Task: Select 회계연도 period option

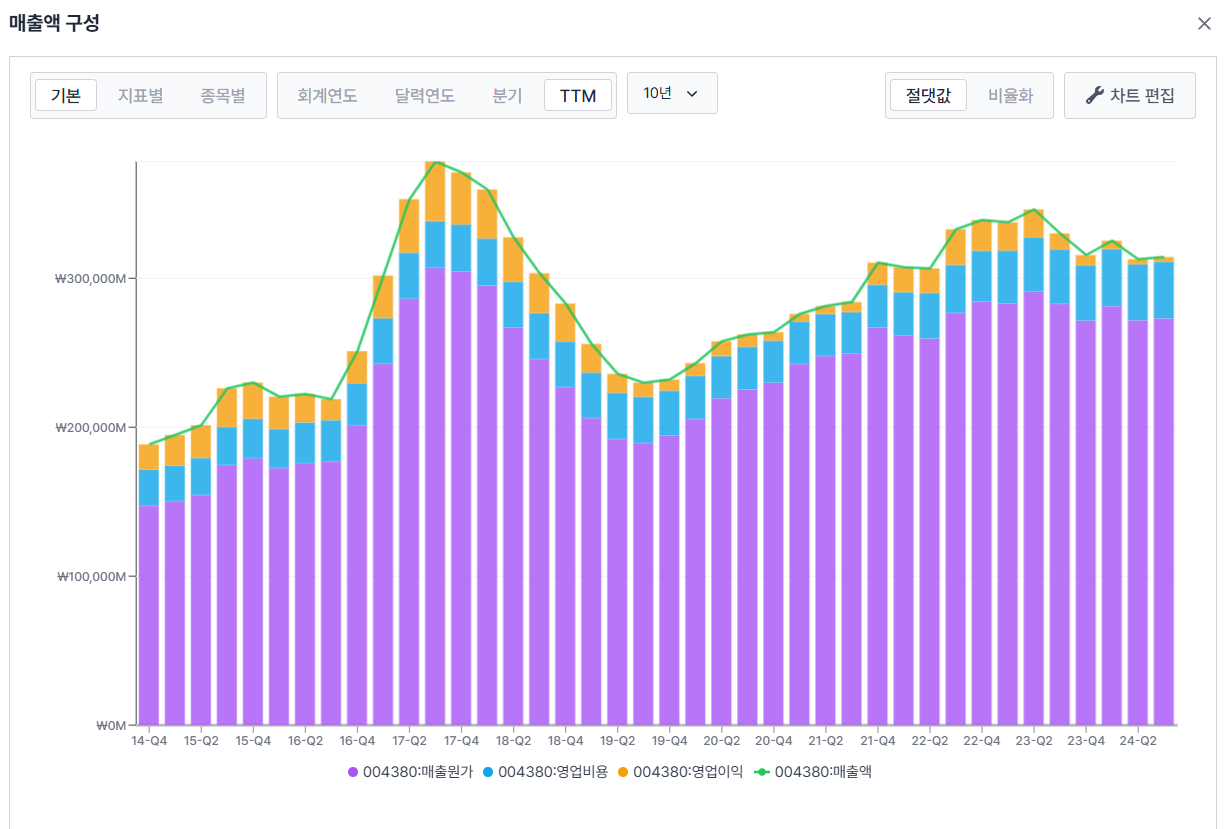Action: point(327,96)
